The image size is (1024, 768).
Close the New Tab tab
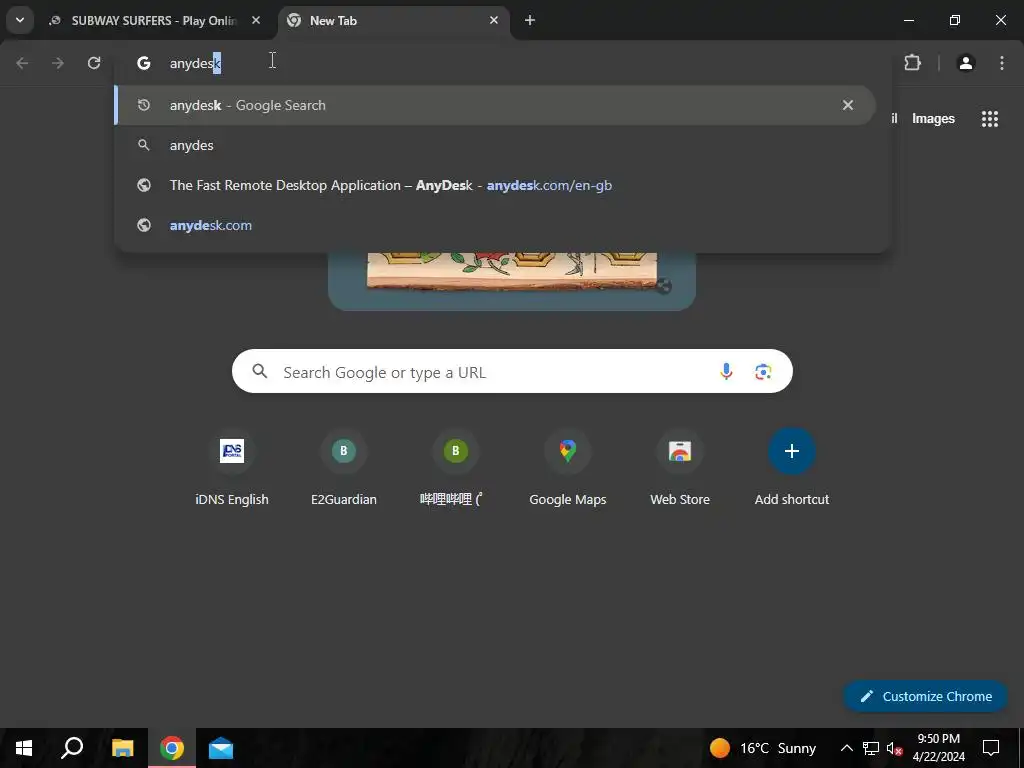pyautogui.click(x=494, y=20)
